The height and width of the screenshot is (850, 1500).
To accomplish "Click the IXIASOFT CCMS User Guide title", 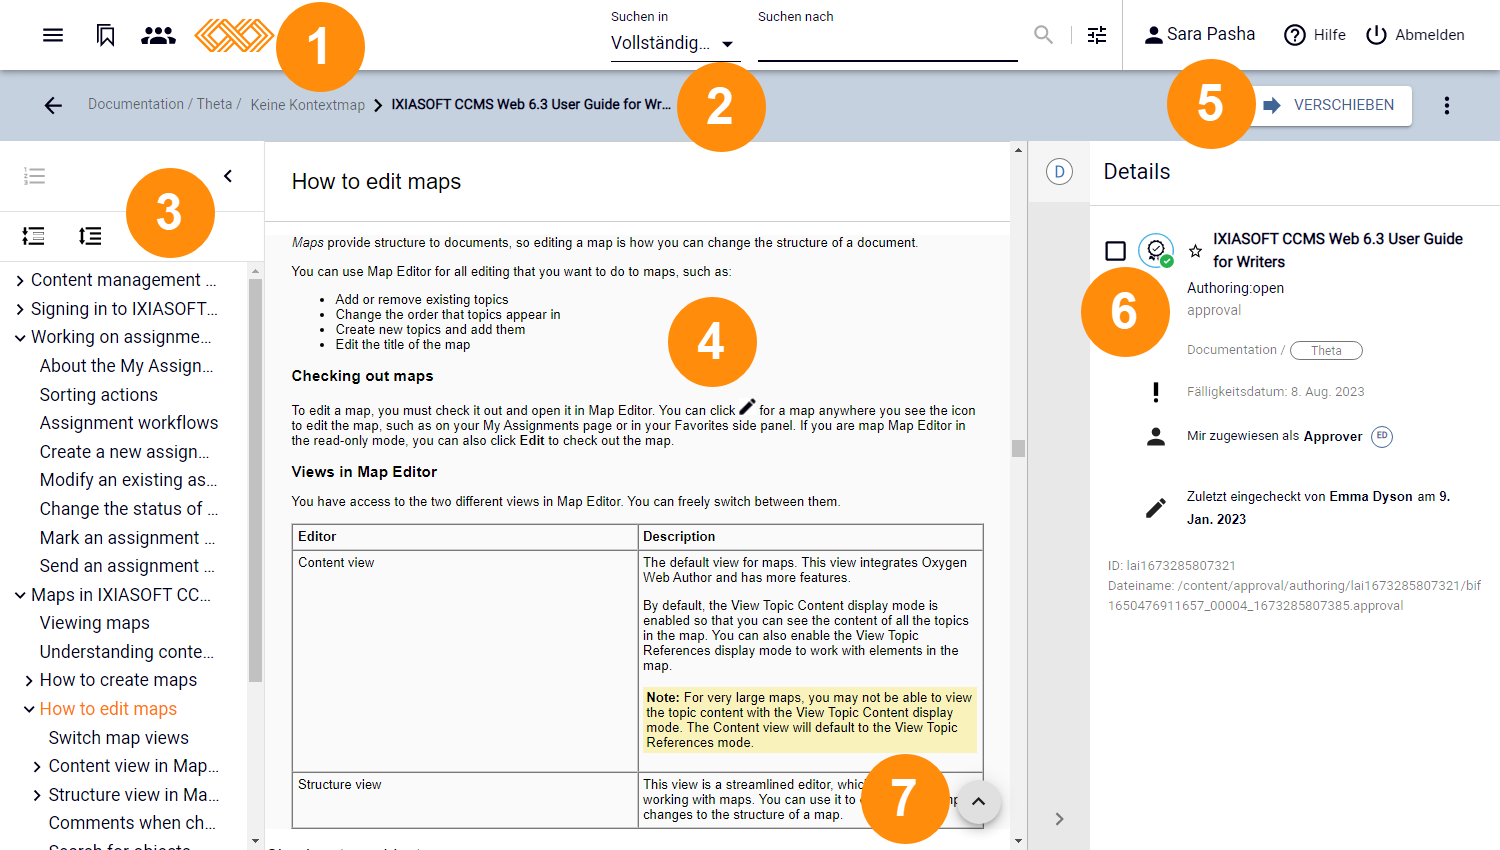I will click(x=1337, y=250).
